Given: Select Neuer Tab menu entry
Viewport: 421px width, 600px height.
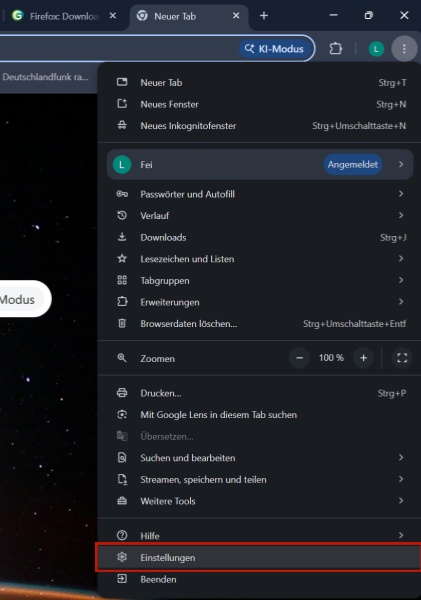Looking at the screenshot, I should tap(259, 82).
